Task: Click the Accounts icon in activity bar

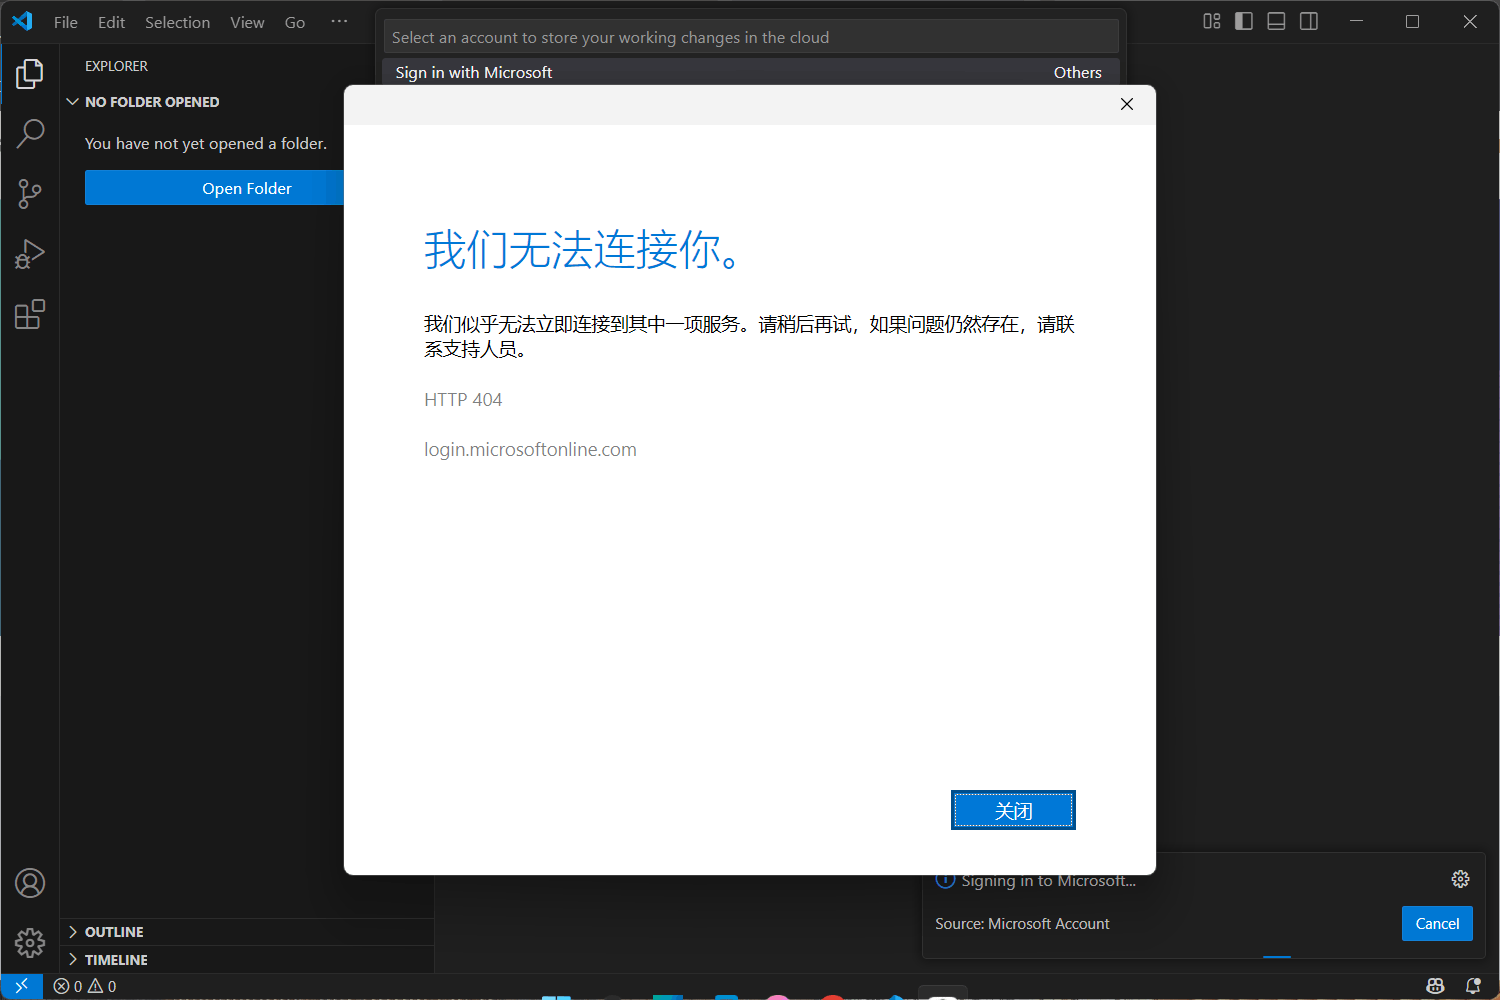Action: (30, 883)
